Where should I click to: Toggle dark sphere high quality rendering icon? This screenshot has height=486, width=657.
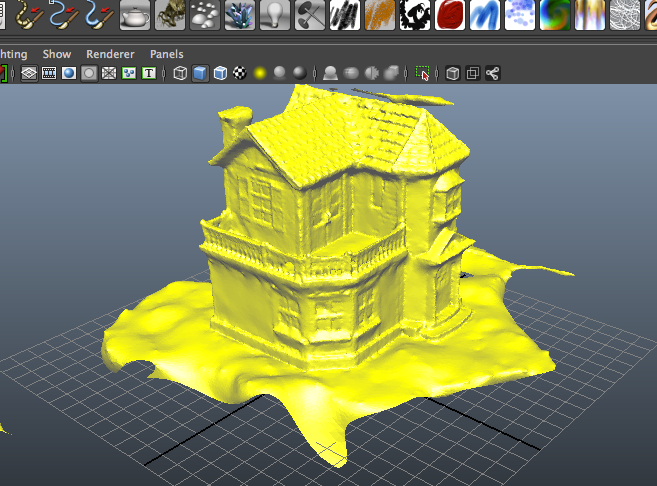(300, 73)
